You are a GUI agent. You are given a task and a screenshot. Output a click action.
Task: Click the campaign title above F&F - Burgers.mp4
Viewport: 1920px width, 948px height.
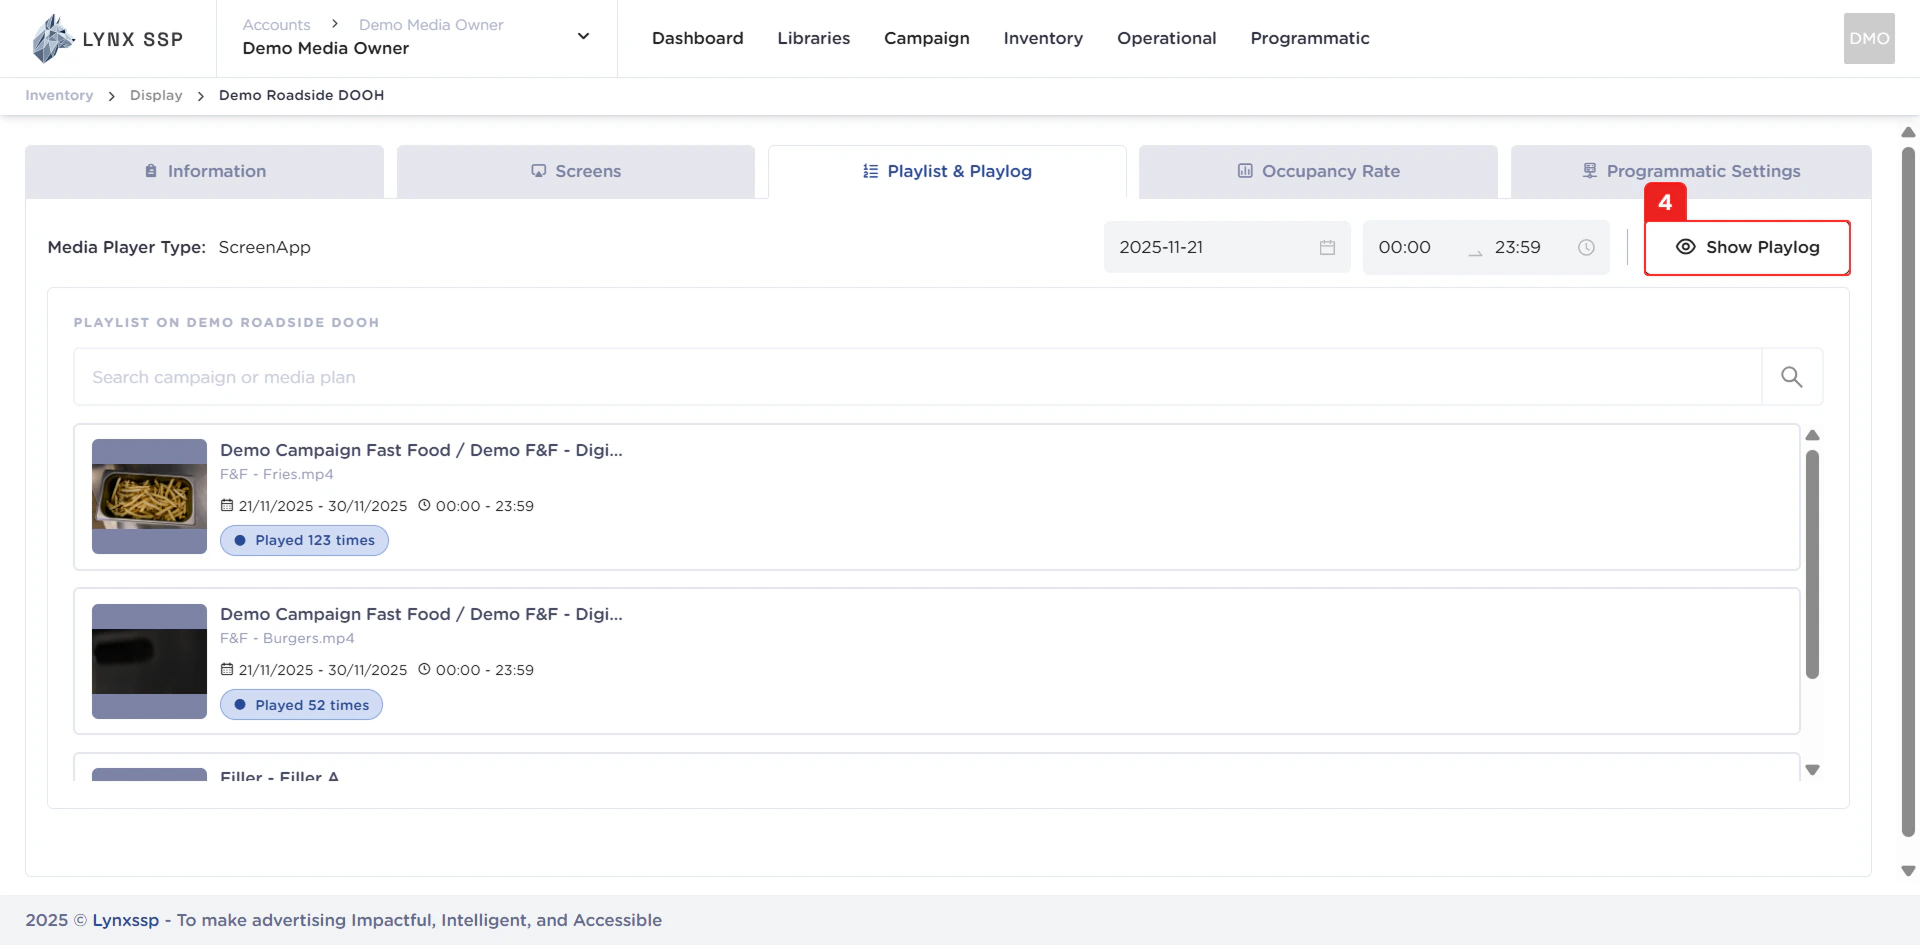tap(421, 614)
